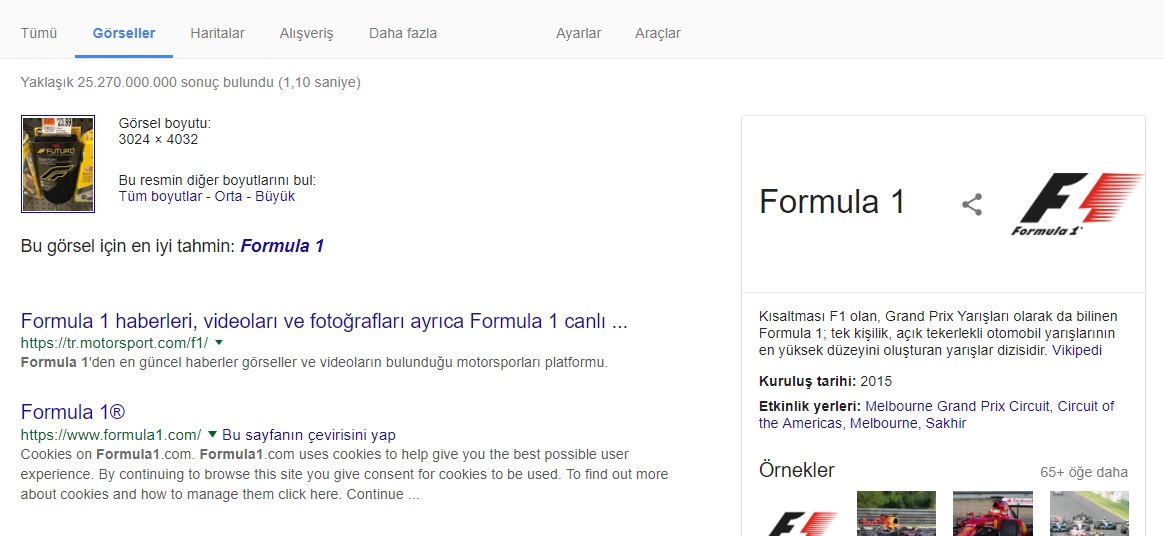Click the Görsel boyutu 3024 × 4032 text
Screen dimensions: 1164x536
[x=165, y=131]
